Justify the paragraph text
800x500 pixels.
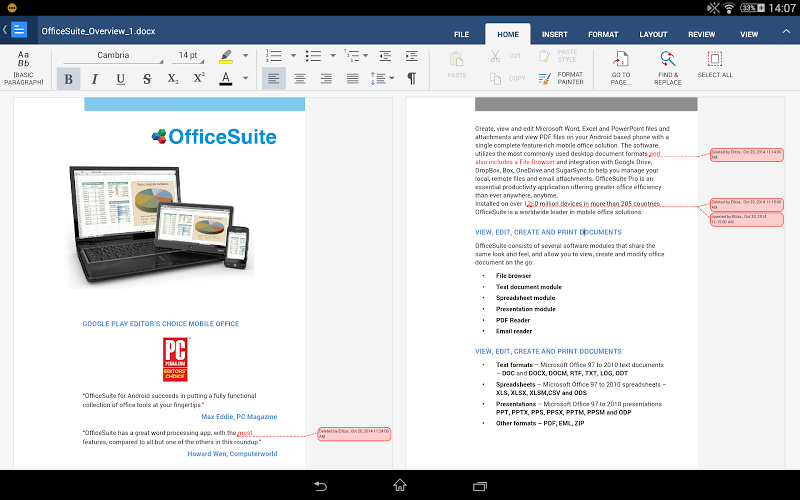pos(353,79)
